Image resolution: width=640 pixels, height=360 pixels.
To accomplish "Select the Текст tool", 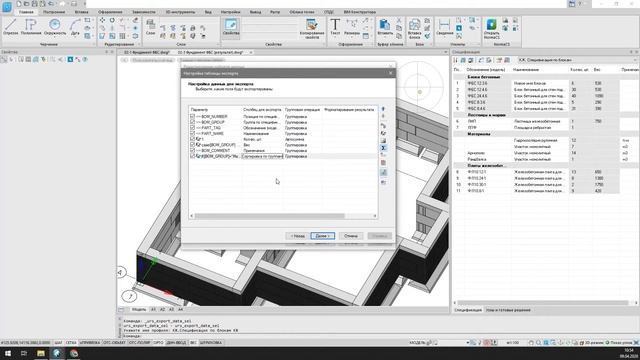I will pyautogui.click(x=335, y=27).
